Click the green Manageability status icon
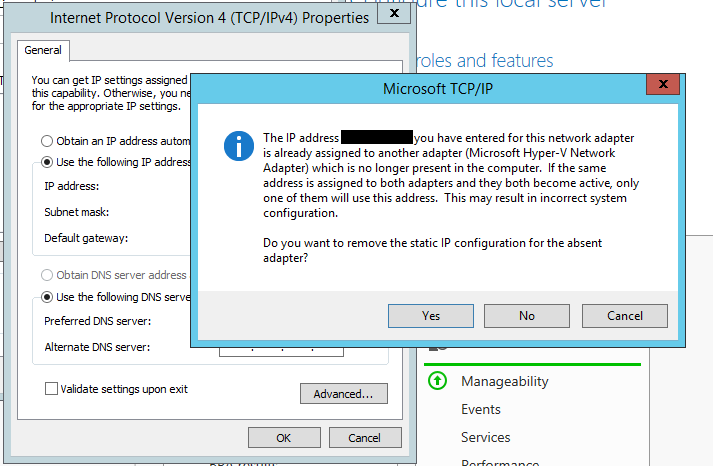Screen dimensions: 713x466 [437, 381]
